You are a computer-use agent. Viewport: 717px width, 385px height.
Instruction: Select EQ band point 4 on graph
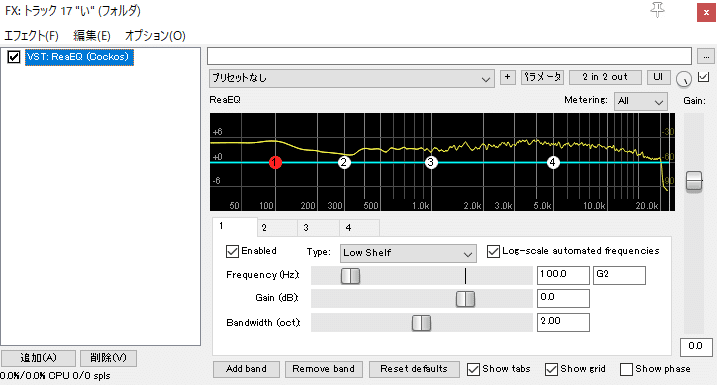point(553,162)
